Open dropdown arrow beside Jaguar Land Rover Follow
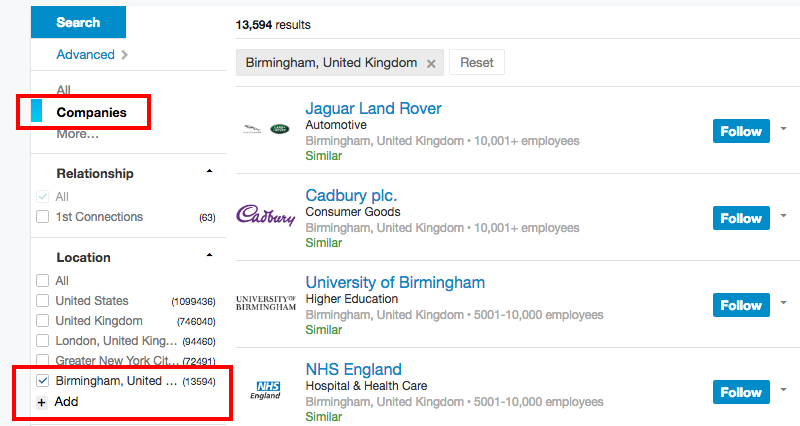 point(783,129)
